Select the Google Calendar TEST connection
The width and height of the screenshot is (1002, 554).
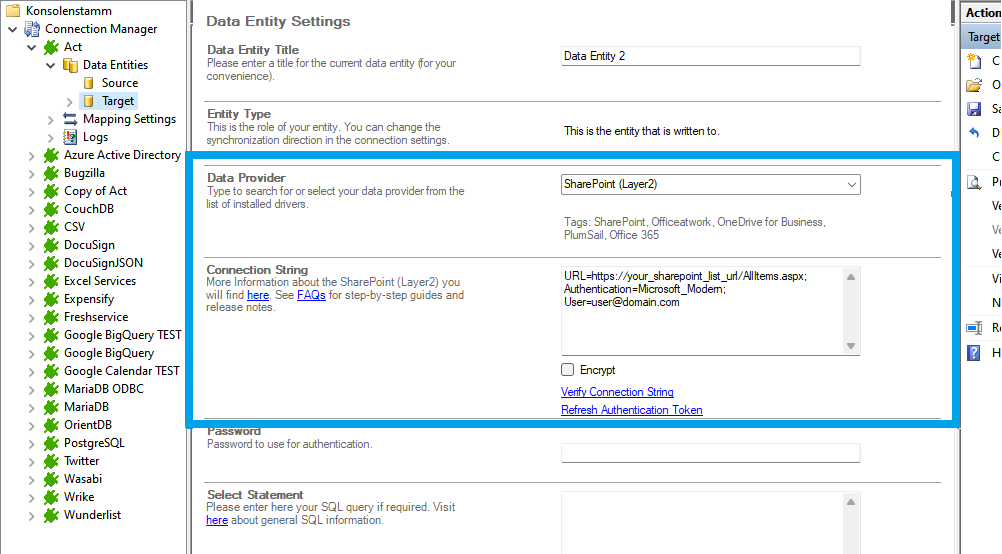click(x=121, y=371)
